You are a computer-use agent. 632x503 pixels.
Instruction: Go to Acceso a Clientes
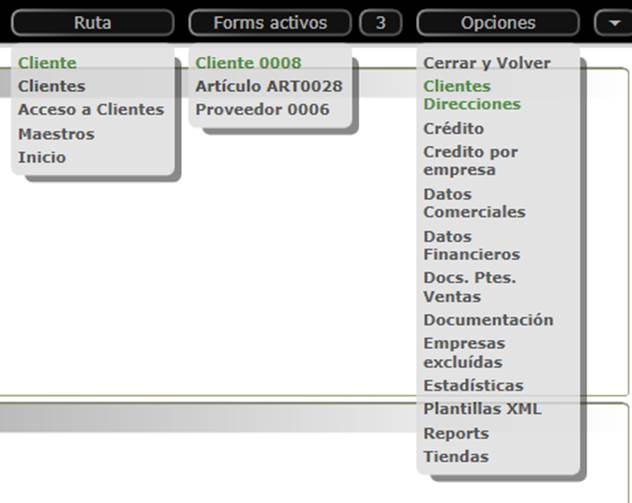(x=91, y=110)
